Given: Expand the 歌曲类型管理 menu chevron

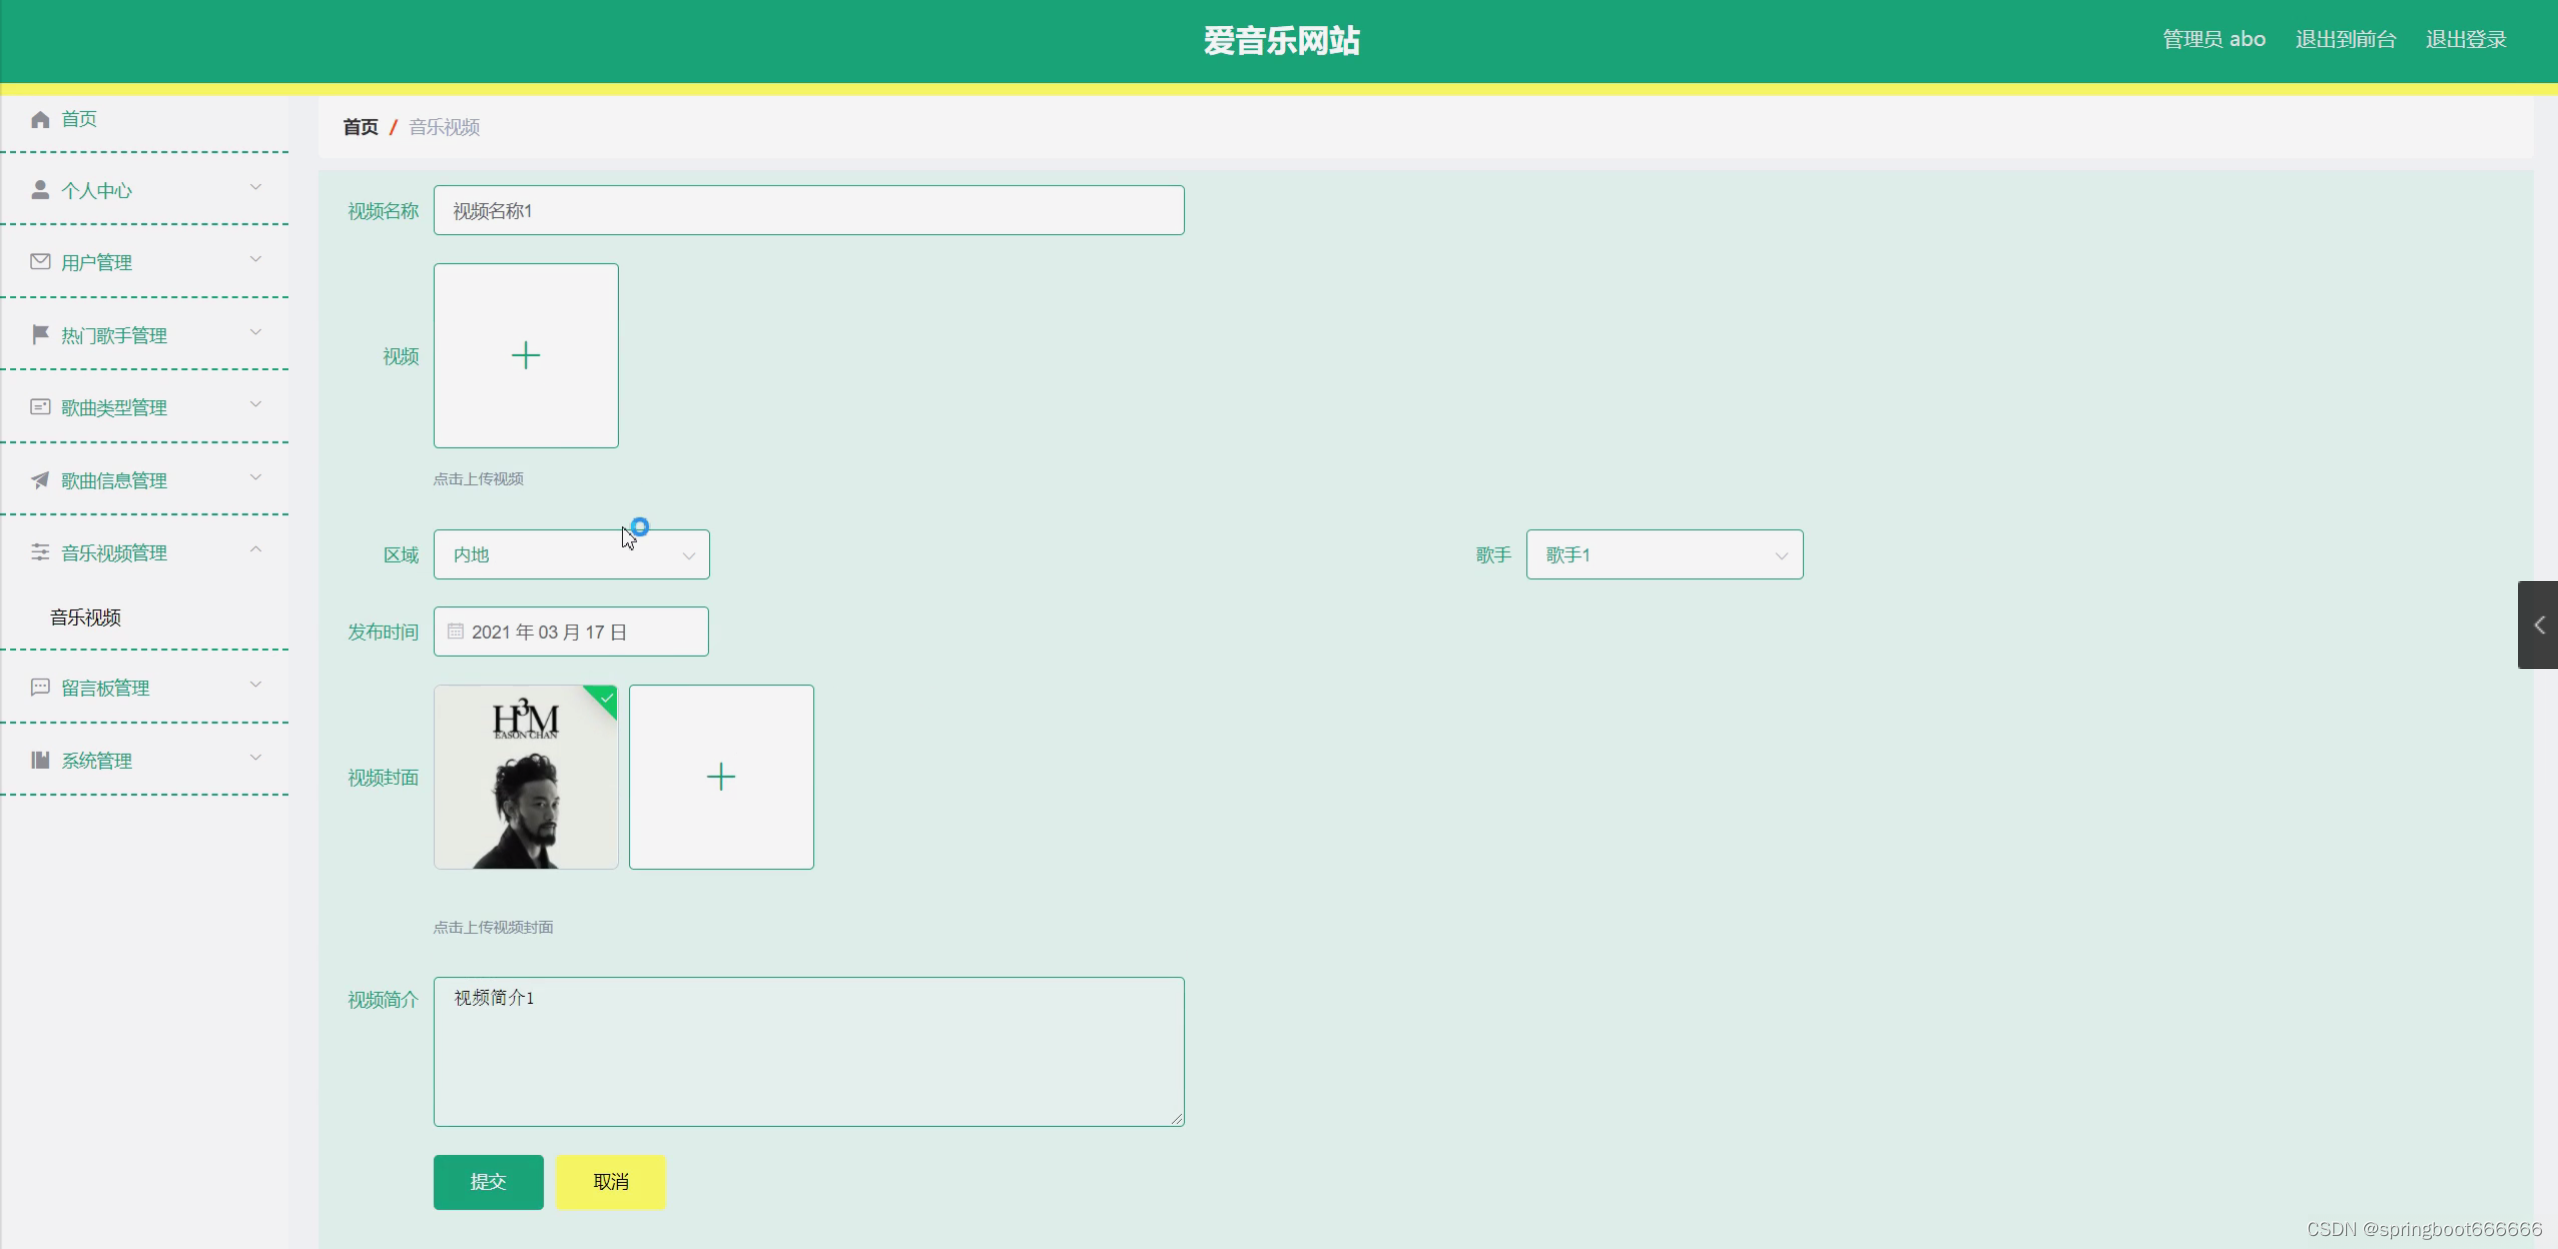Looking at the screenshot, I should click(256, 405).
